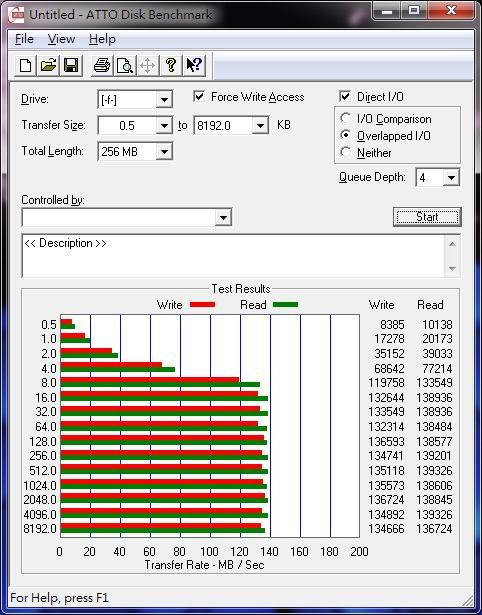Select the Neither radio button
Screen dimensions: 482x615
[346, 152]
